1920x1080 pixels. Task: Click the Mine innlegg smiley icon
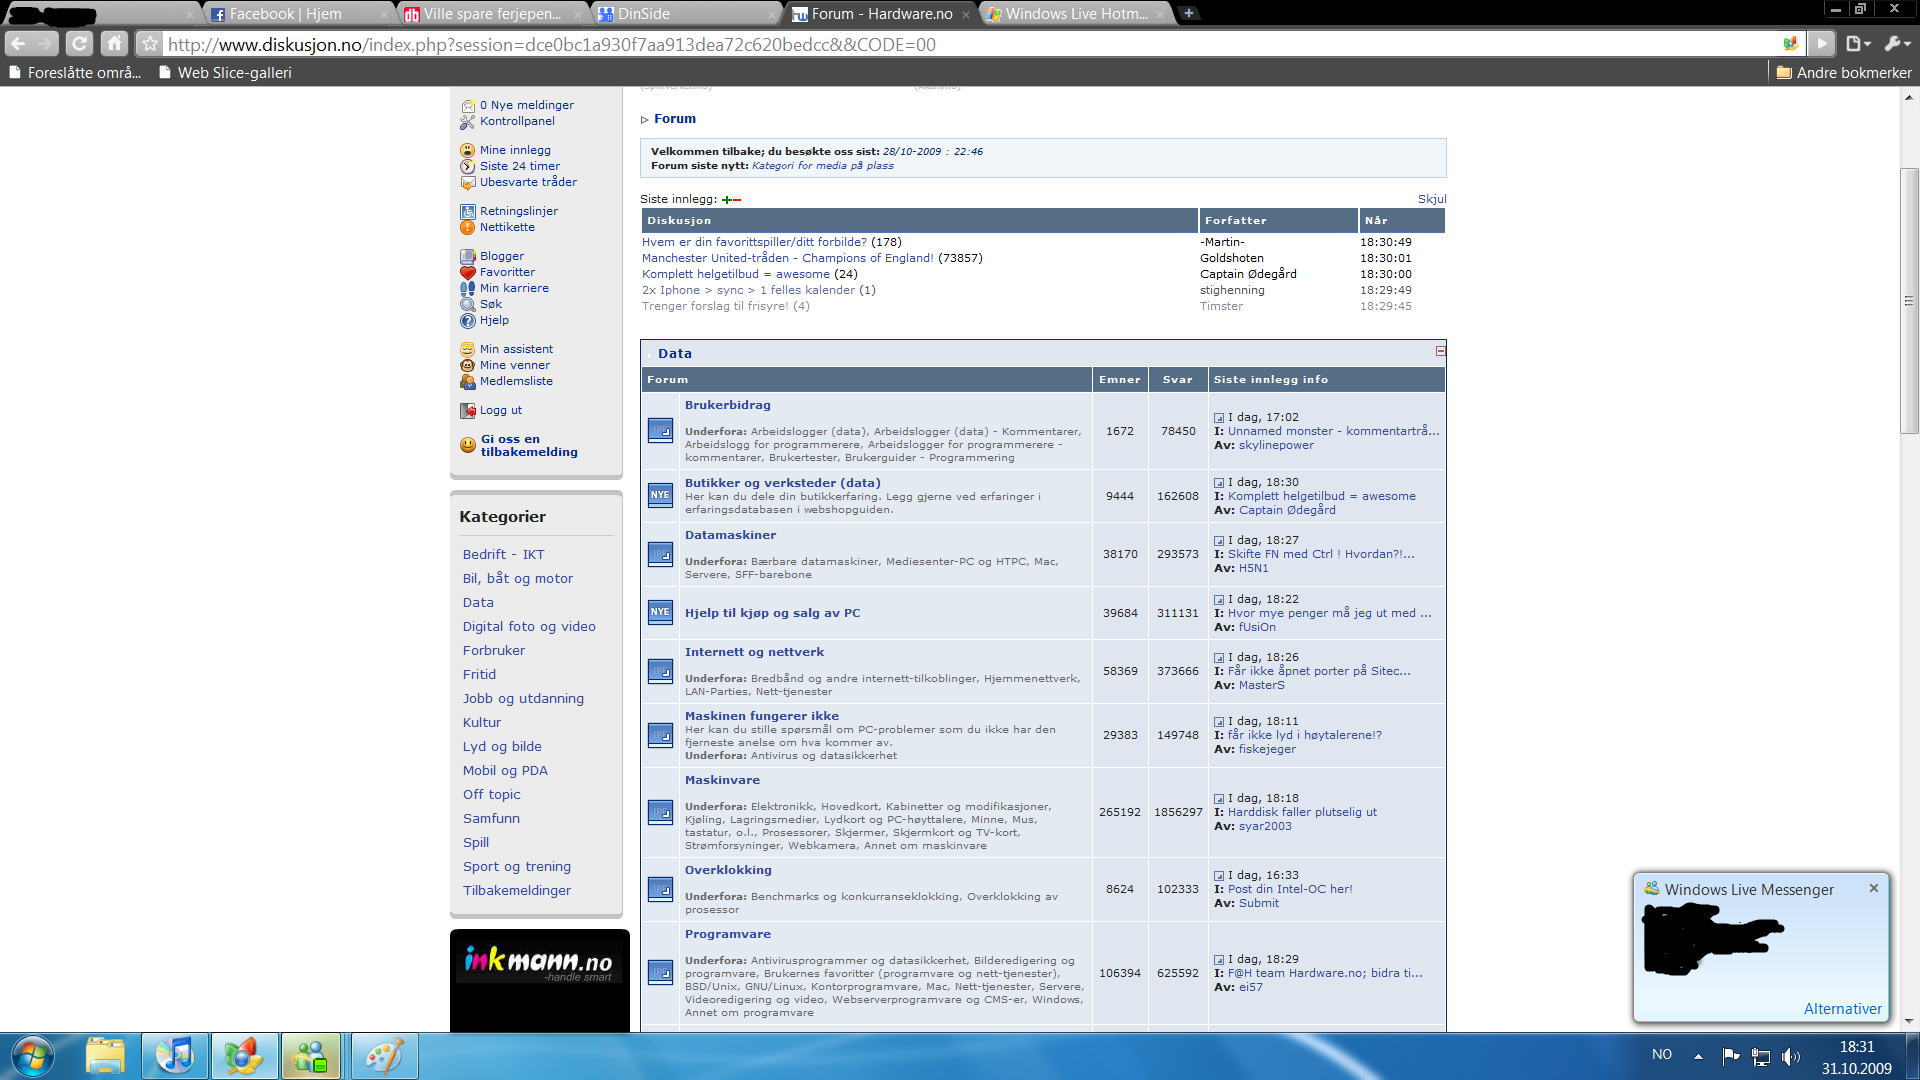click(467, 151)
